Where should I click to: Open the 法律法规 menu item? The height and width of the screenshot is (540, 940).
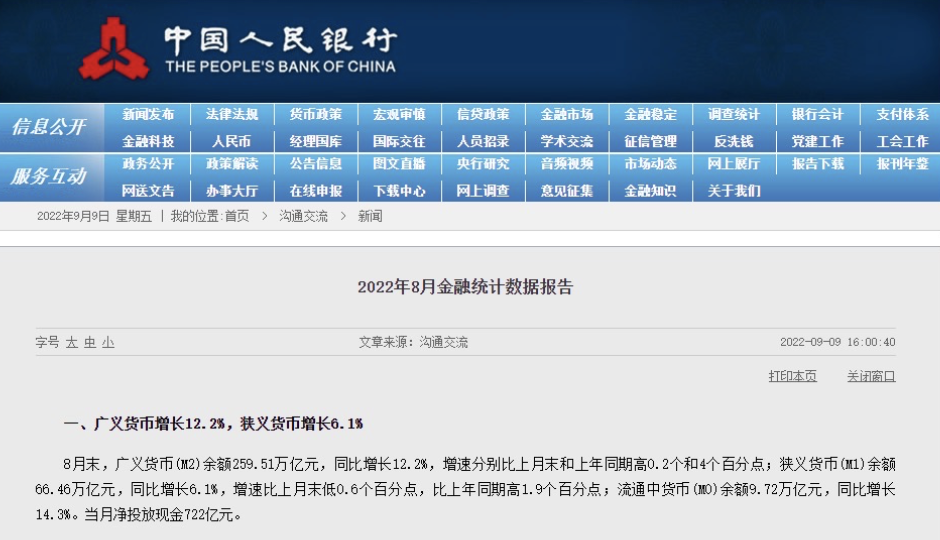click(232, 114)
